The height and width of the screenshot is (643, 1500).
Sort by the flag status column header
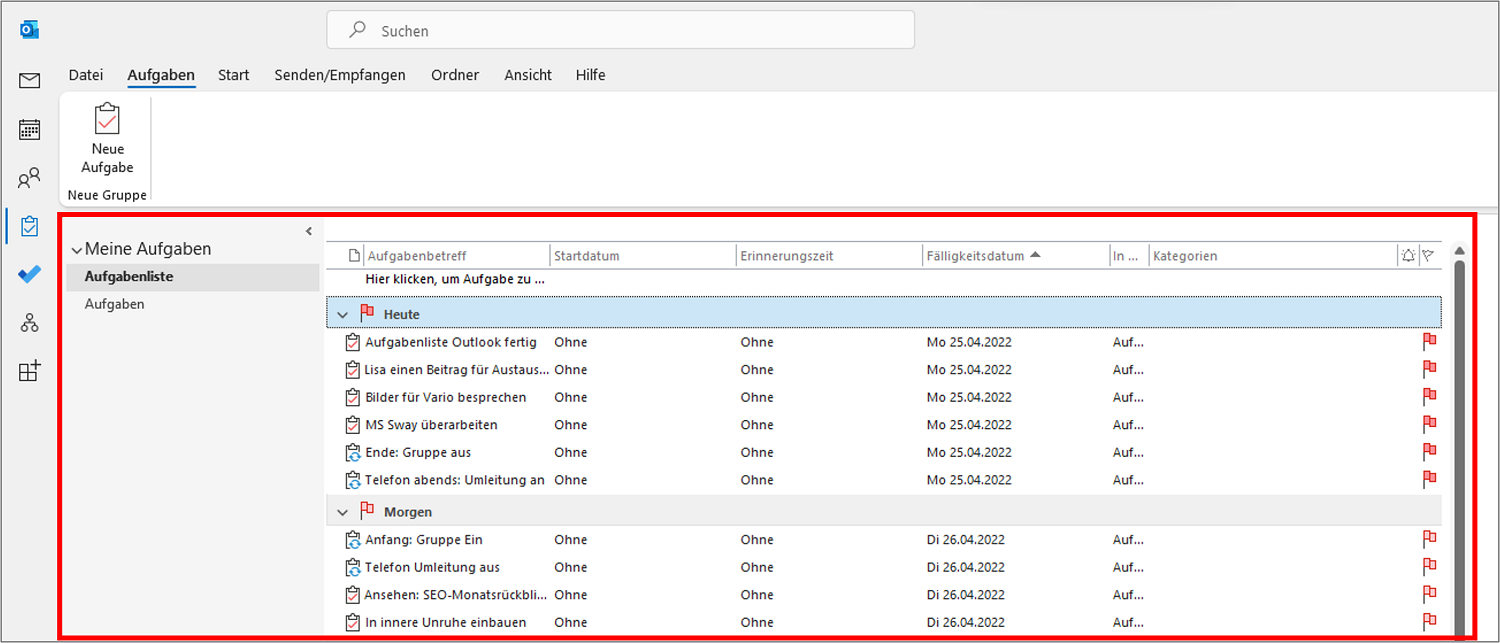tap(1428, 256)
